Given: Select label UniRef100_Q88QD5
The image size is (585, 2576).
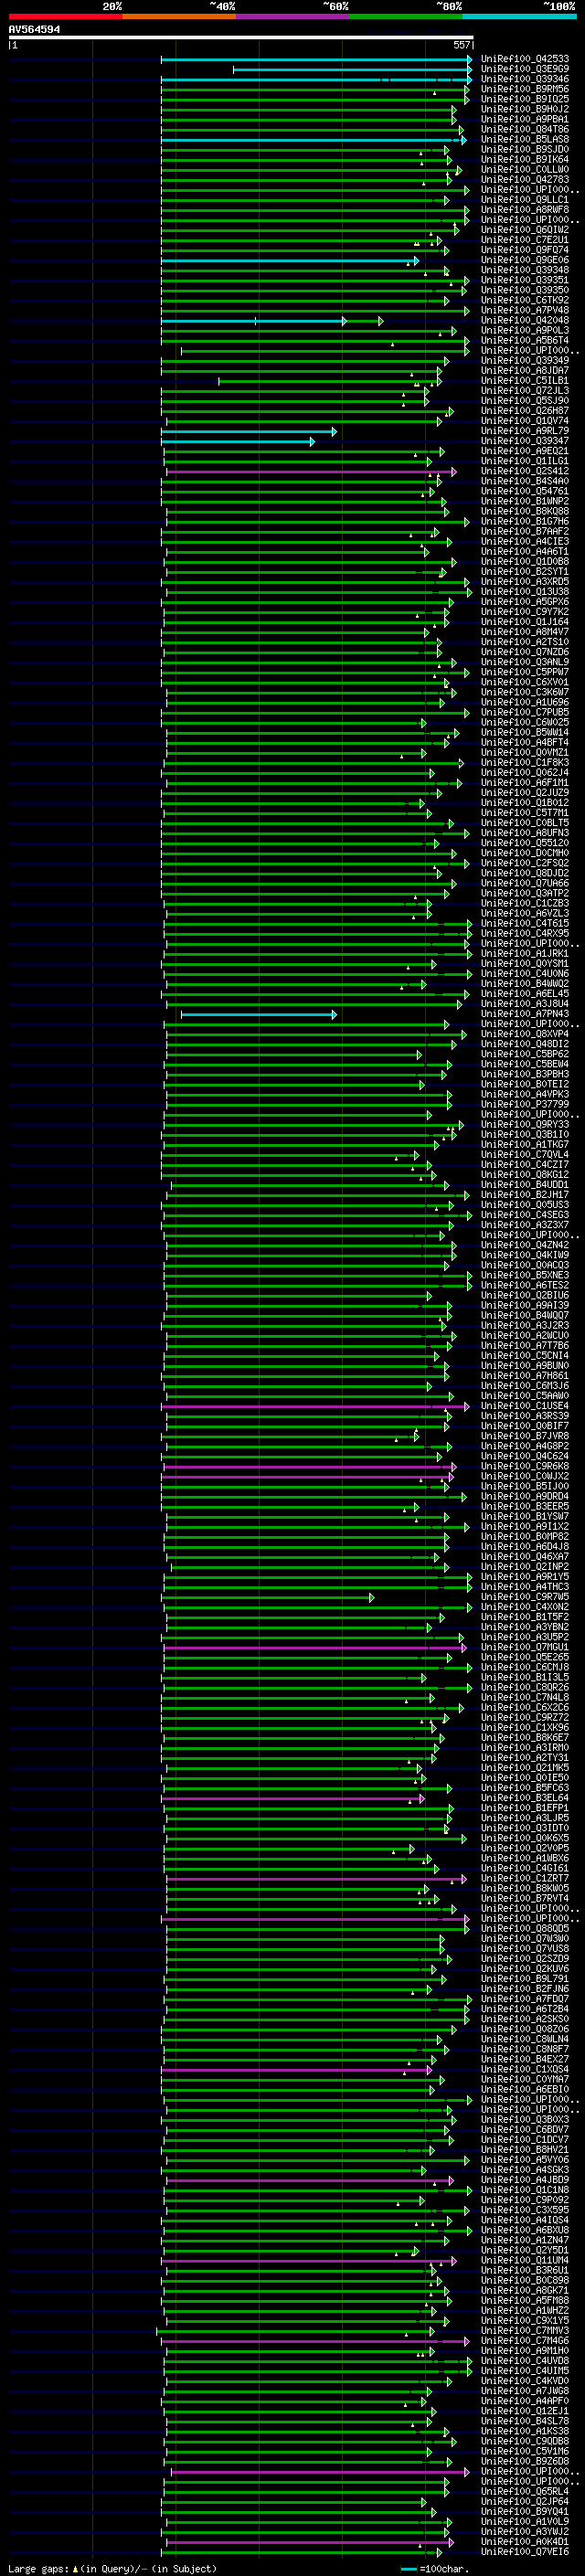Looking at the screenshot, I should 525,1929.
